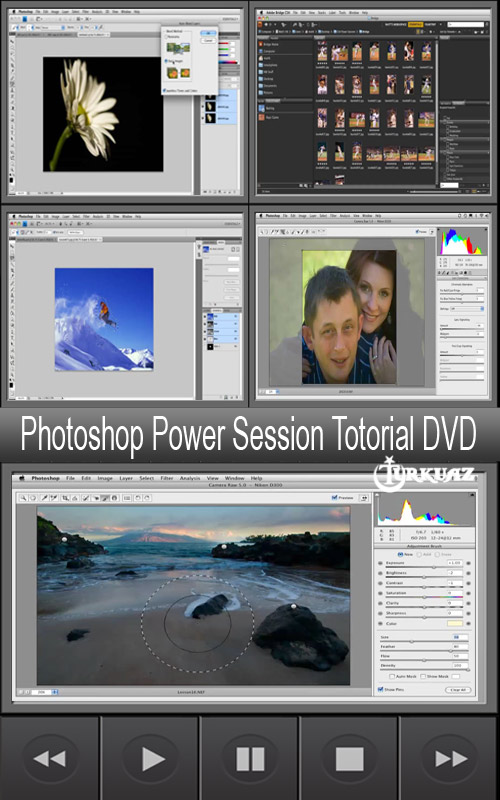Select the New radio button in Adjustment Brush
This screenshot has width=500, height=800.
tap(401, 554)
